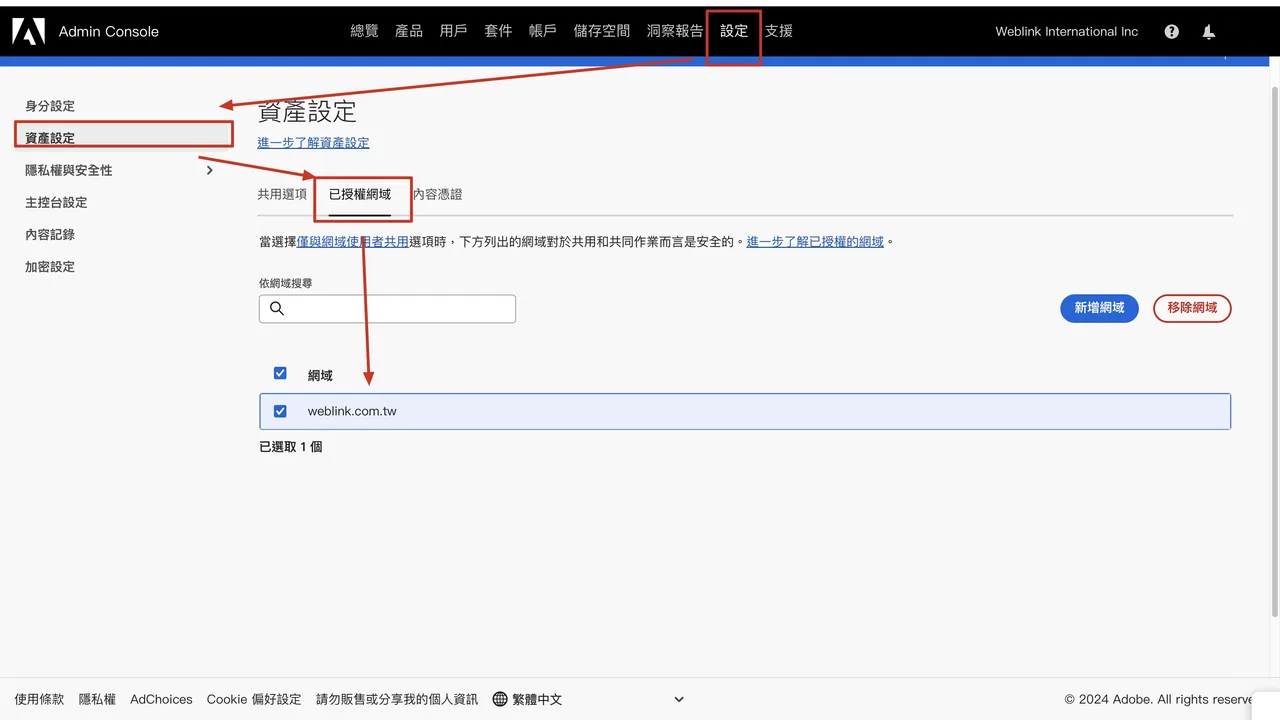Click the Adobe logo icon
1280x720 pixels.
click(x=28, y=31)
